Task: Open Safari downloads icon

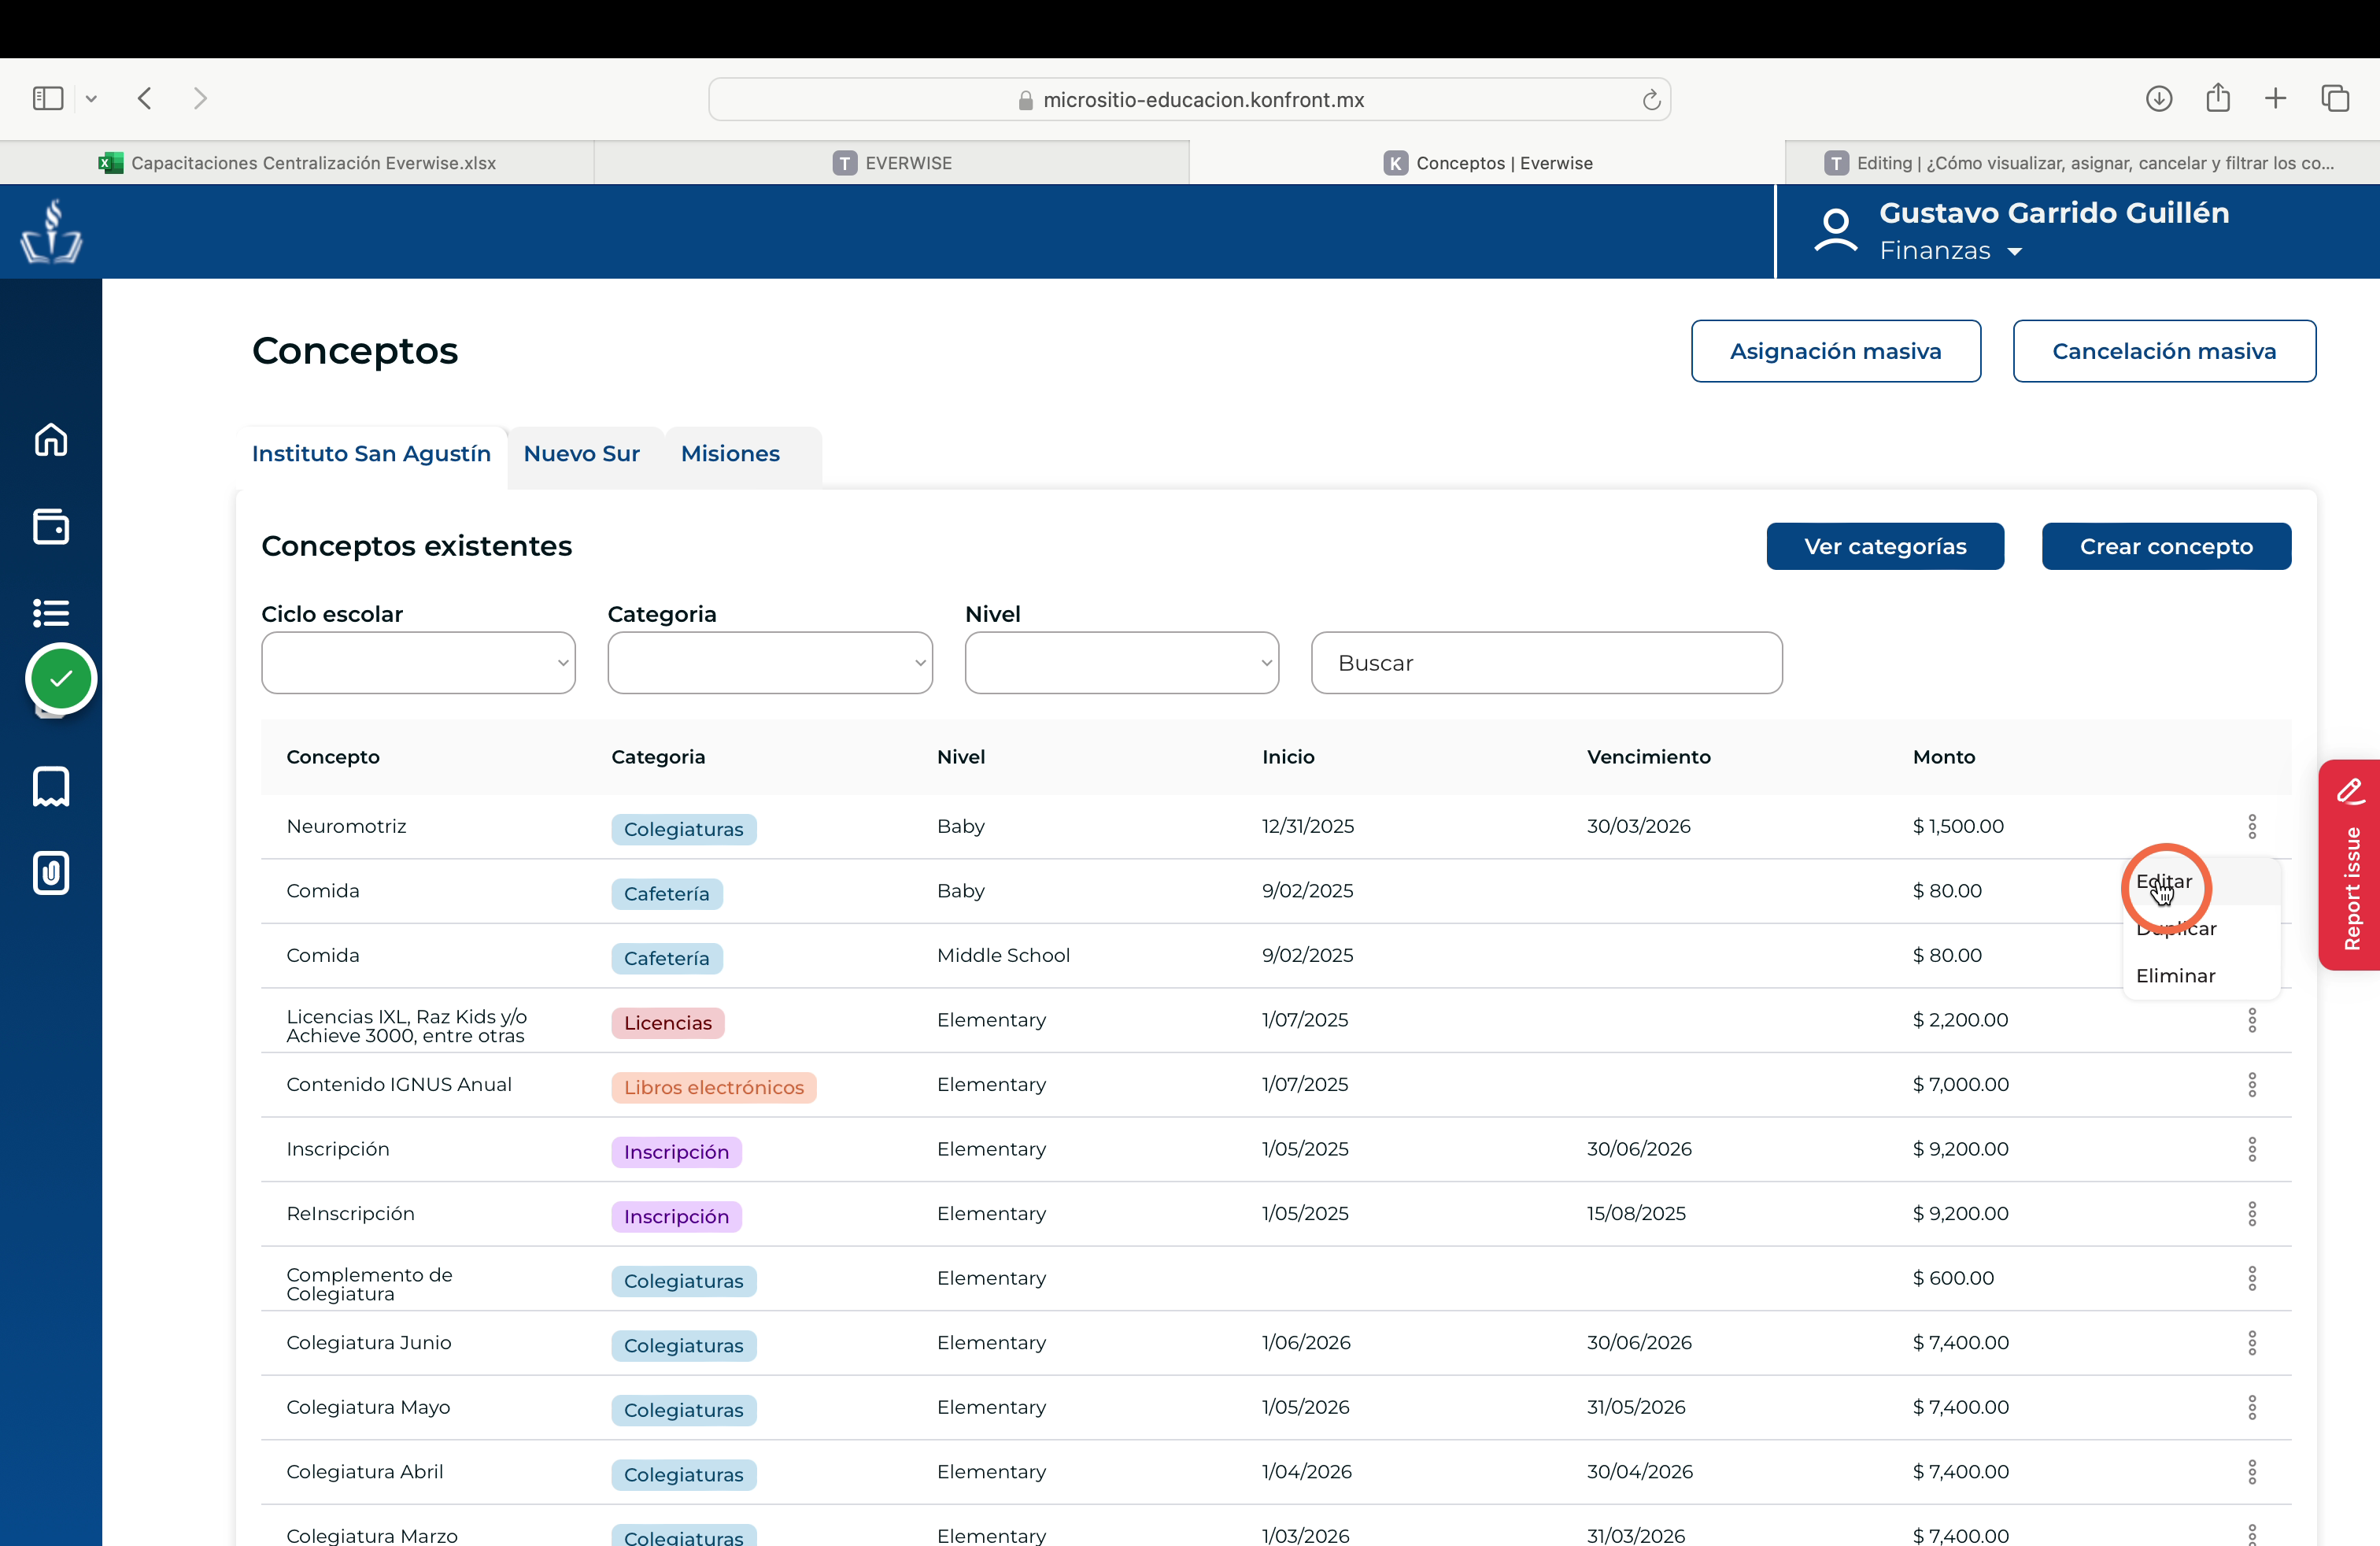Action: click(2159, 98)
